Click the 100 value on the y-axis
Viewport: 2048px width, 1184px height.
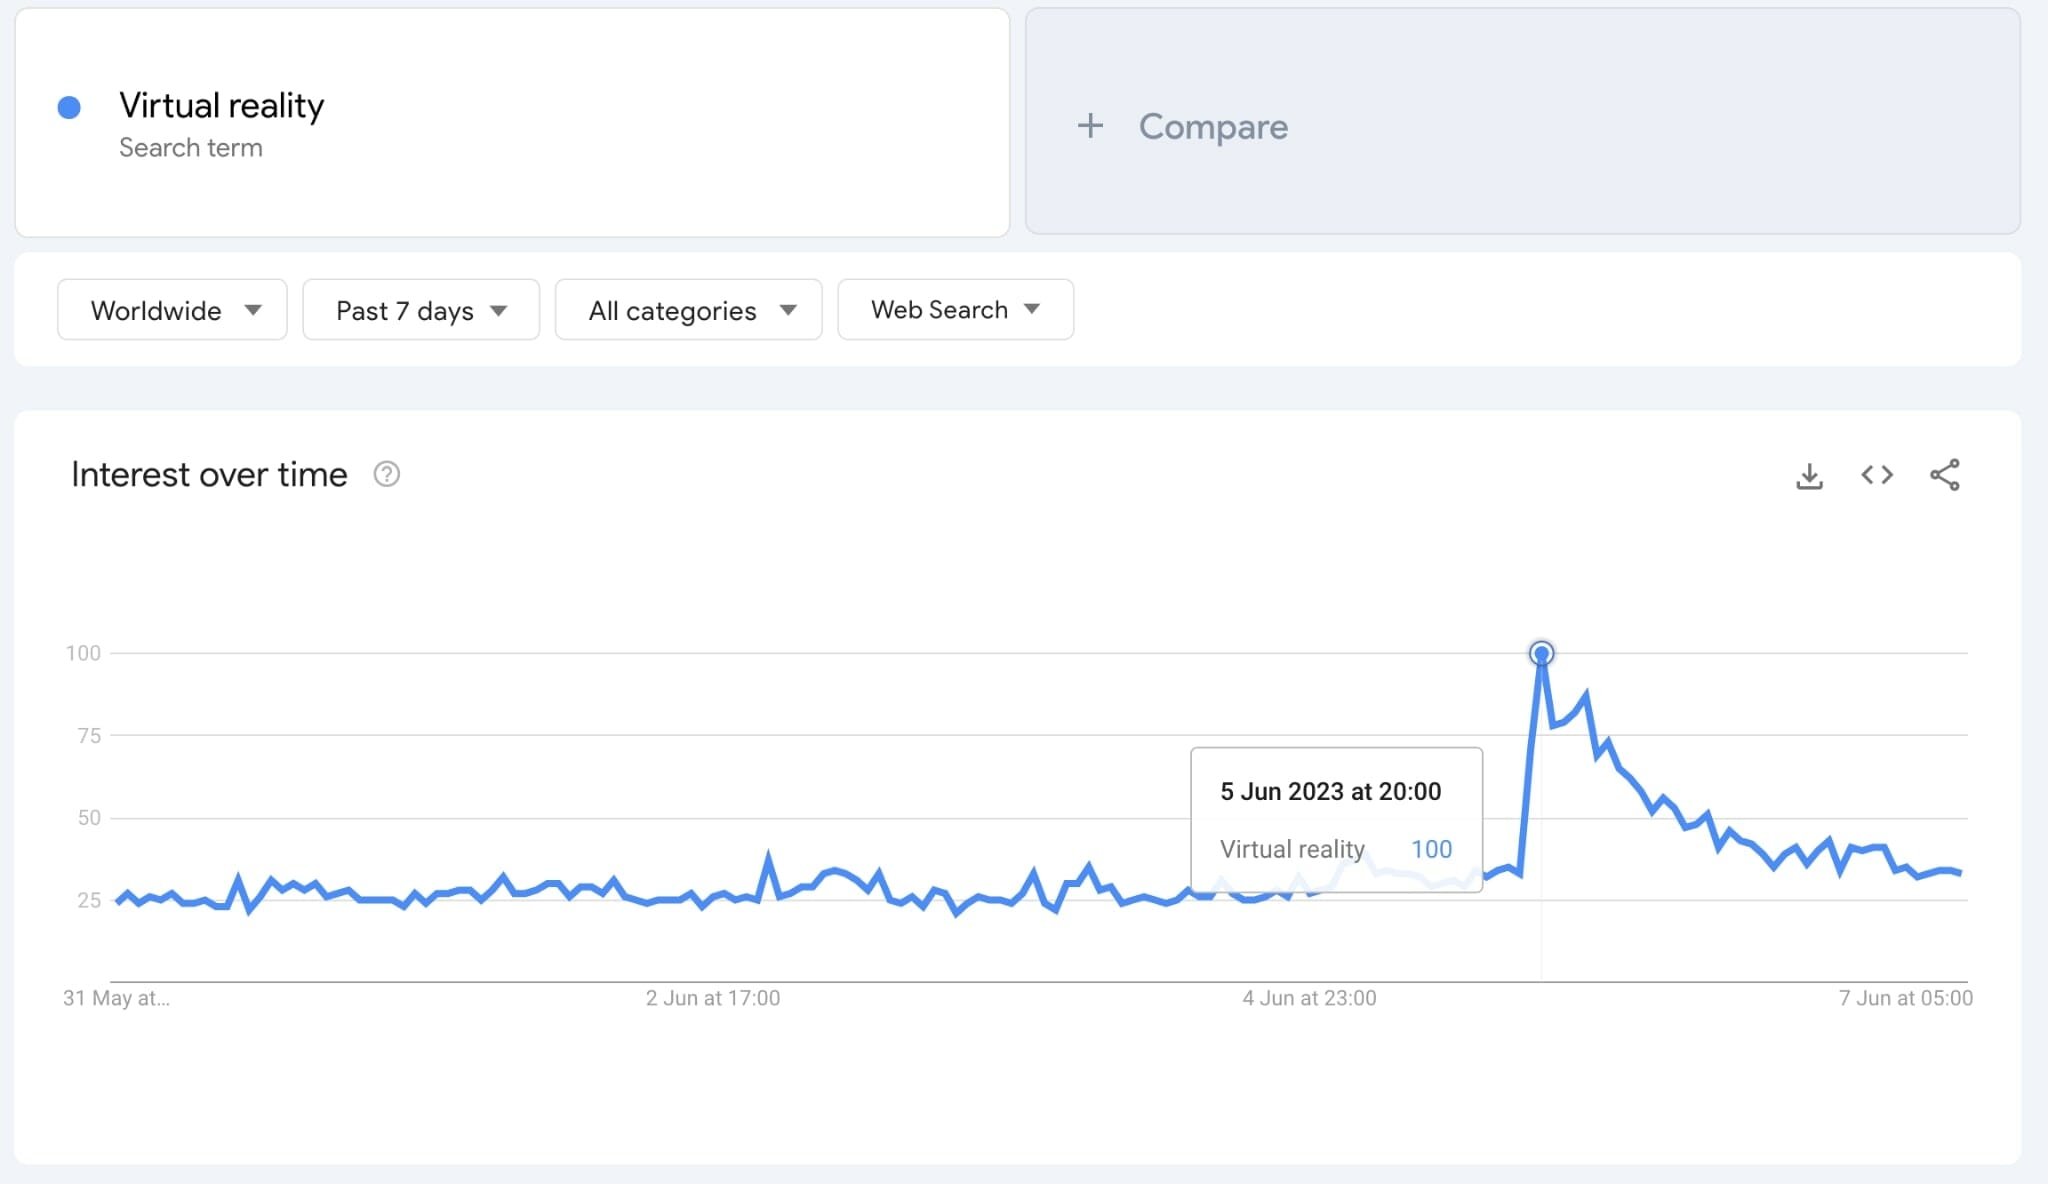(83, 653)
